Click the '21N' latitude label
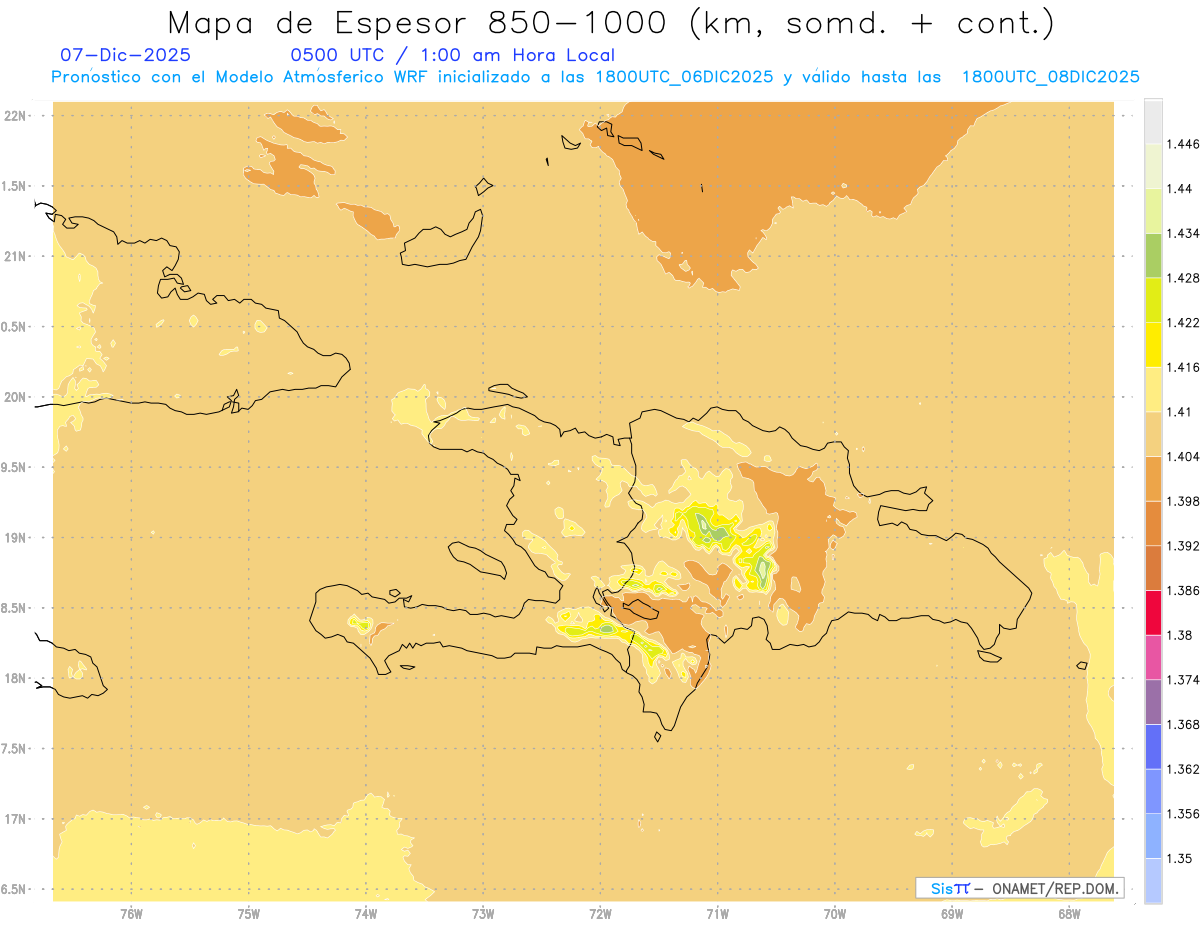Viewport: 1200px width, 927px height. click(x=17, y=256)
